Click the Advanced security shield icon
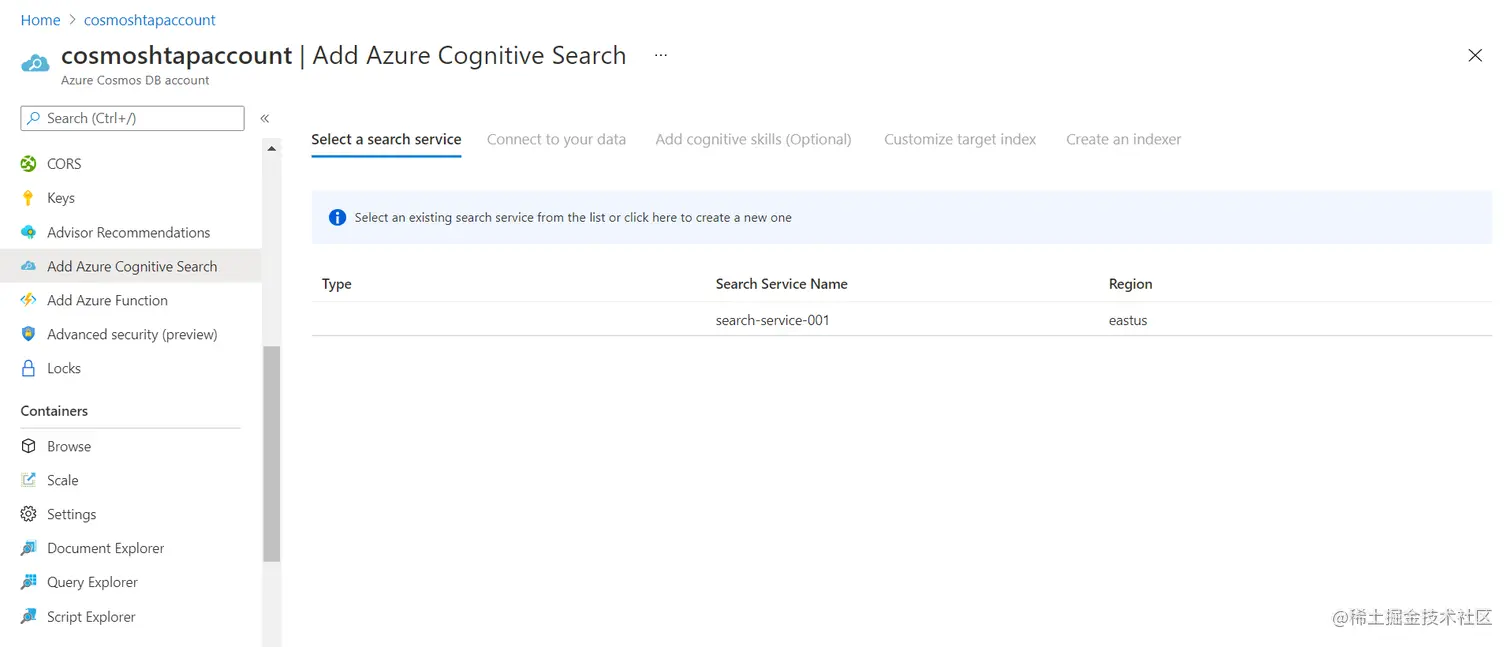 pos(28,334)
